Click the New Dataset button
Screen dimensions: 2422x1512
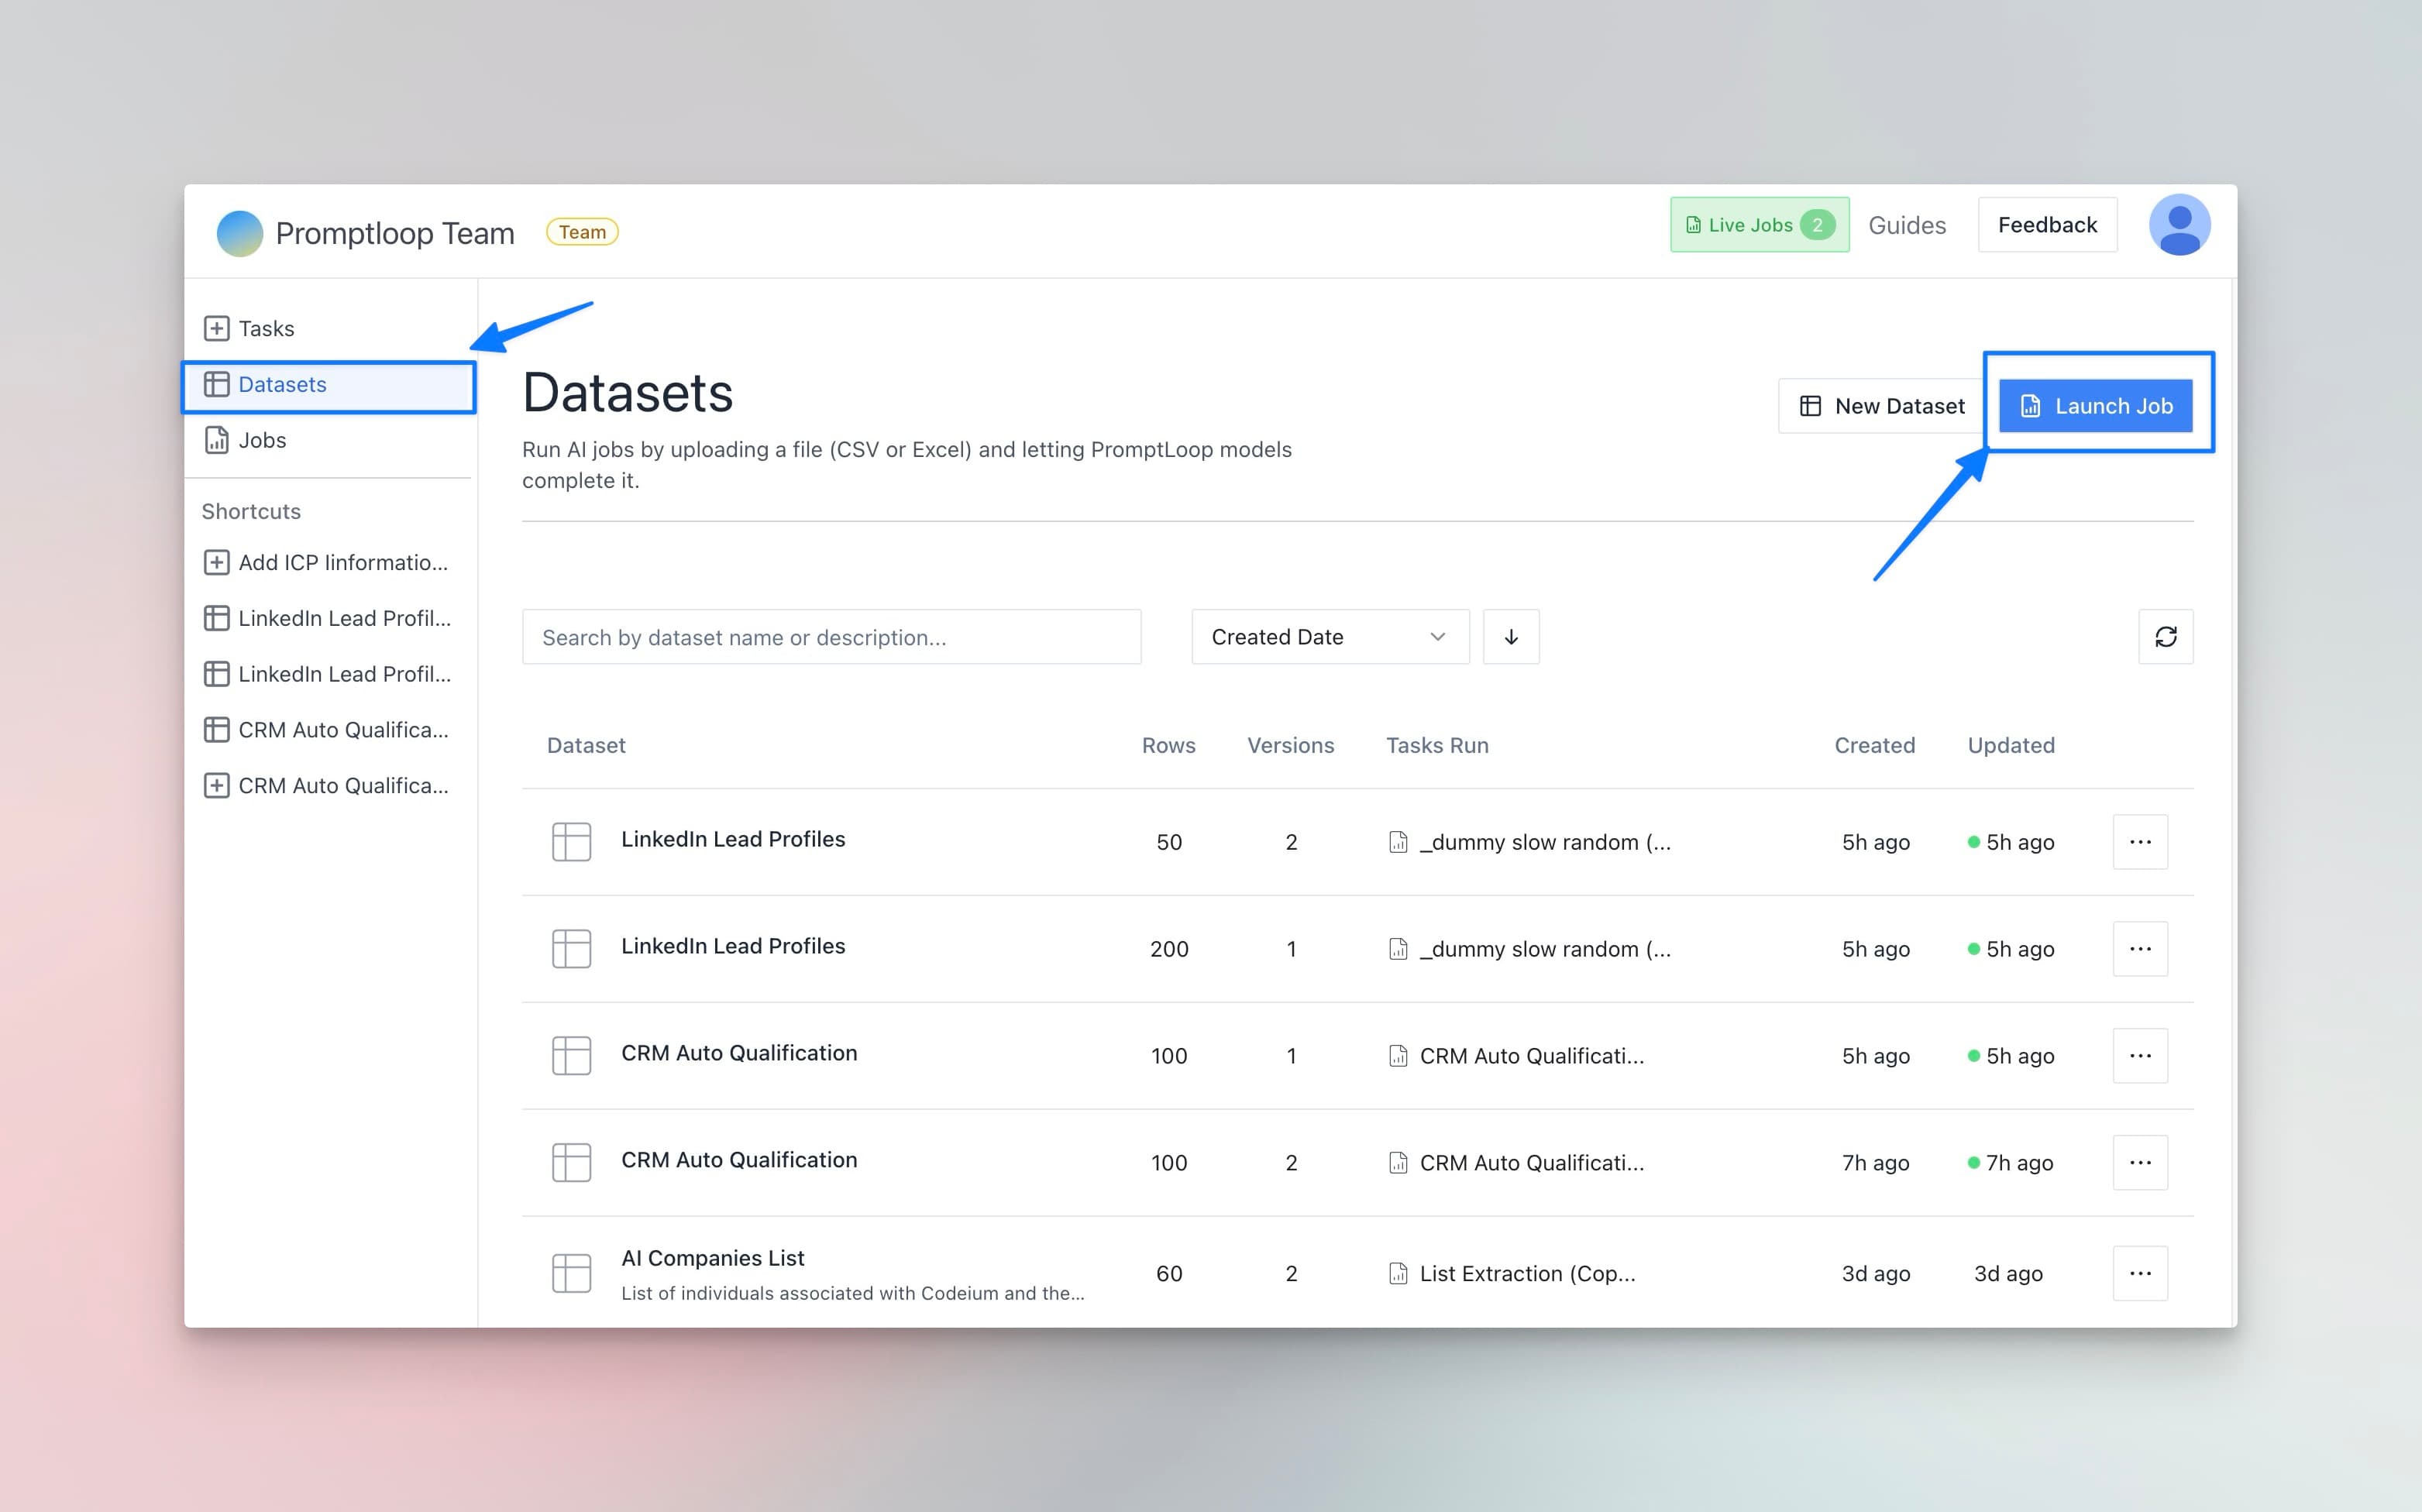click(x=1880, y=405)
